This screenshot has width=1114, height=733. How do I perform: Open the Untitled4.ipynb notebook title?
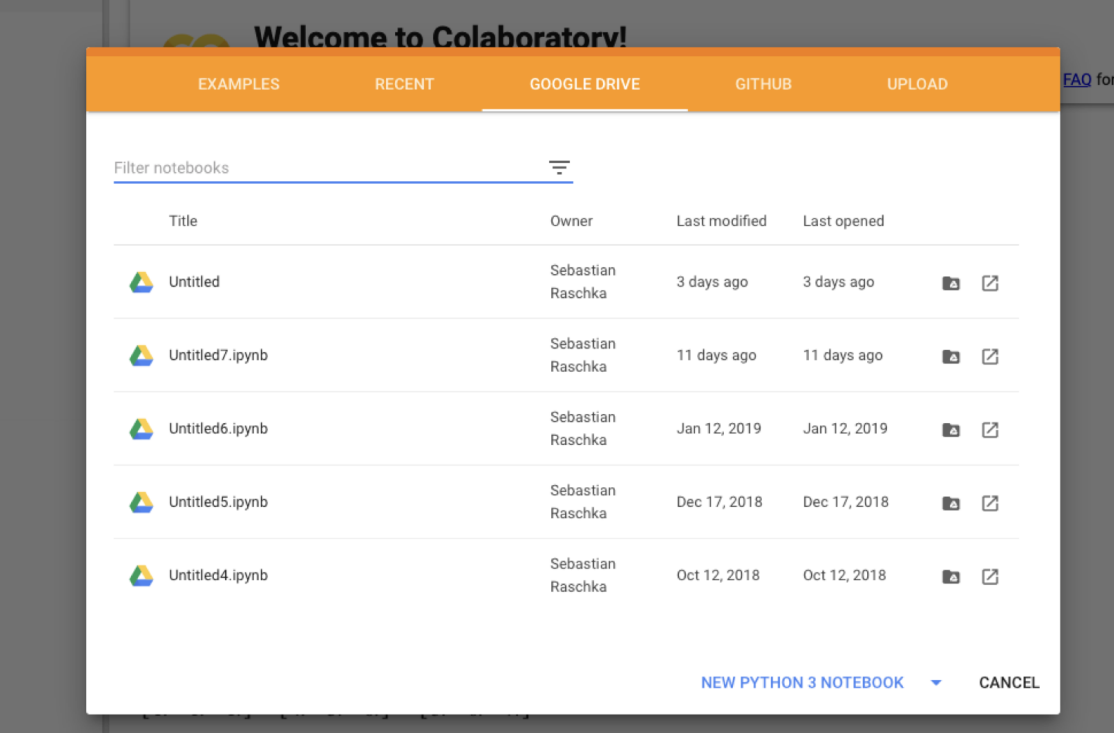[x=218, y=575]
